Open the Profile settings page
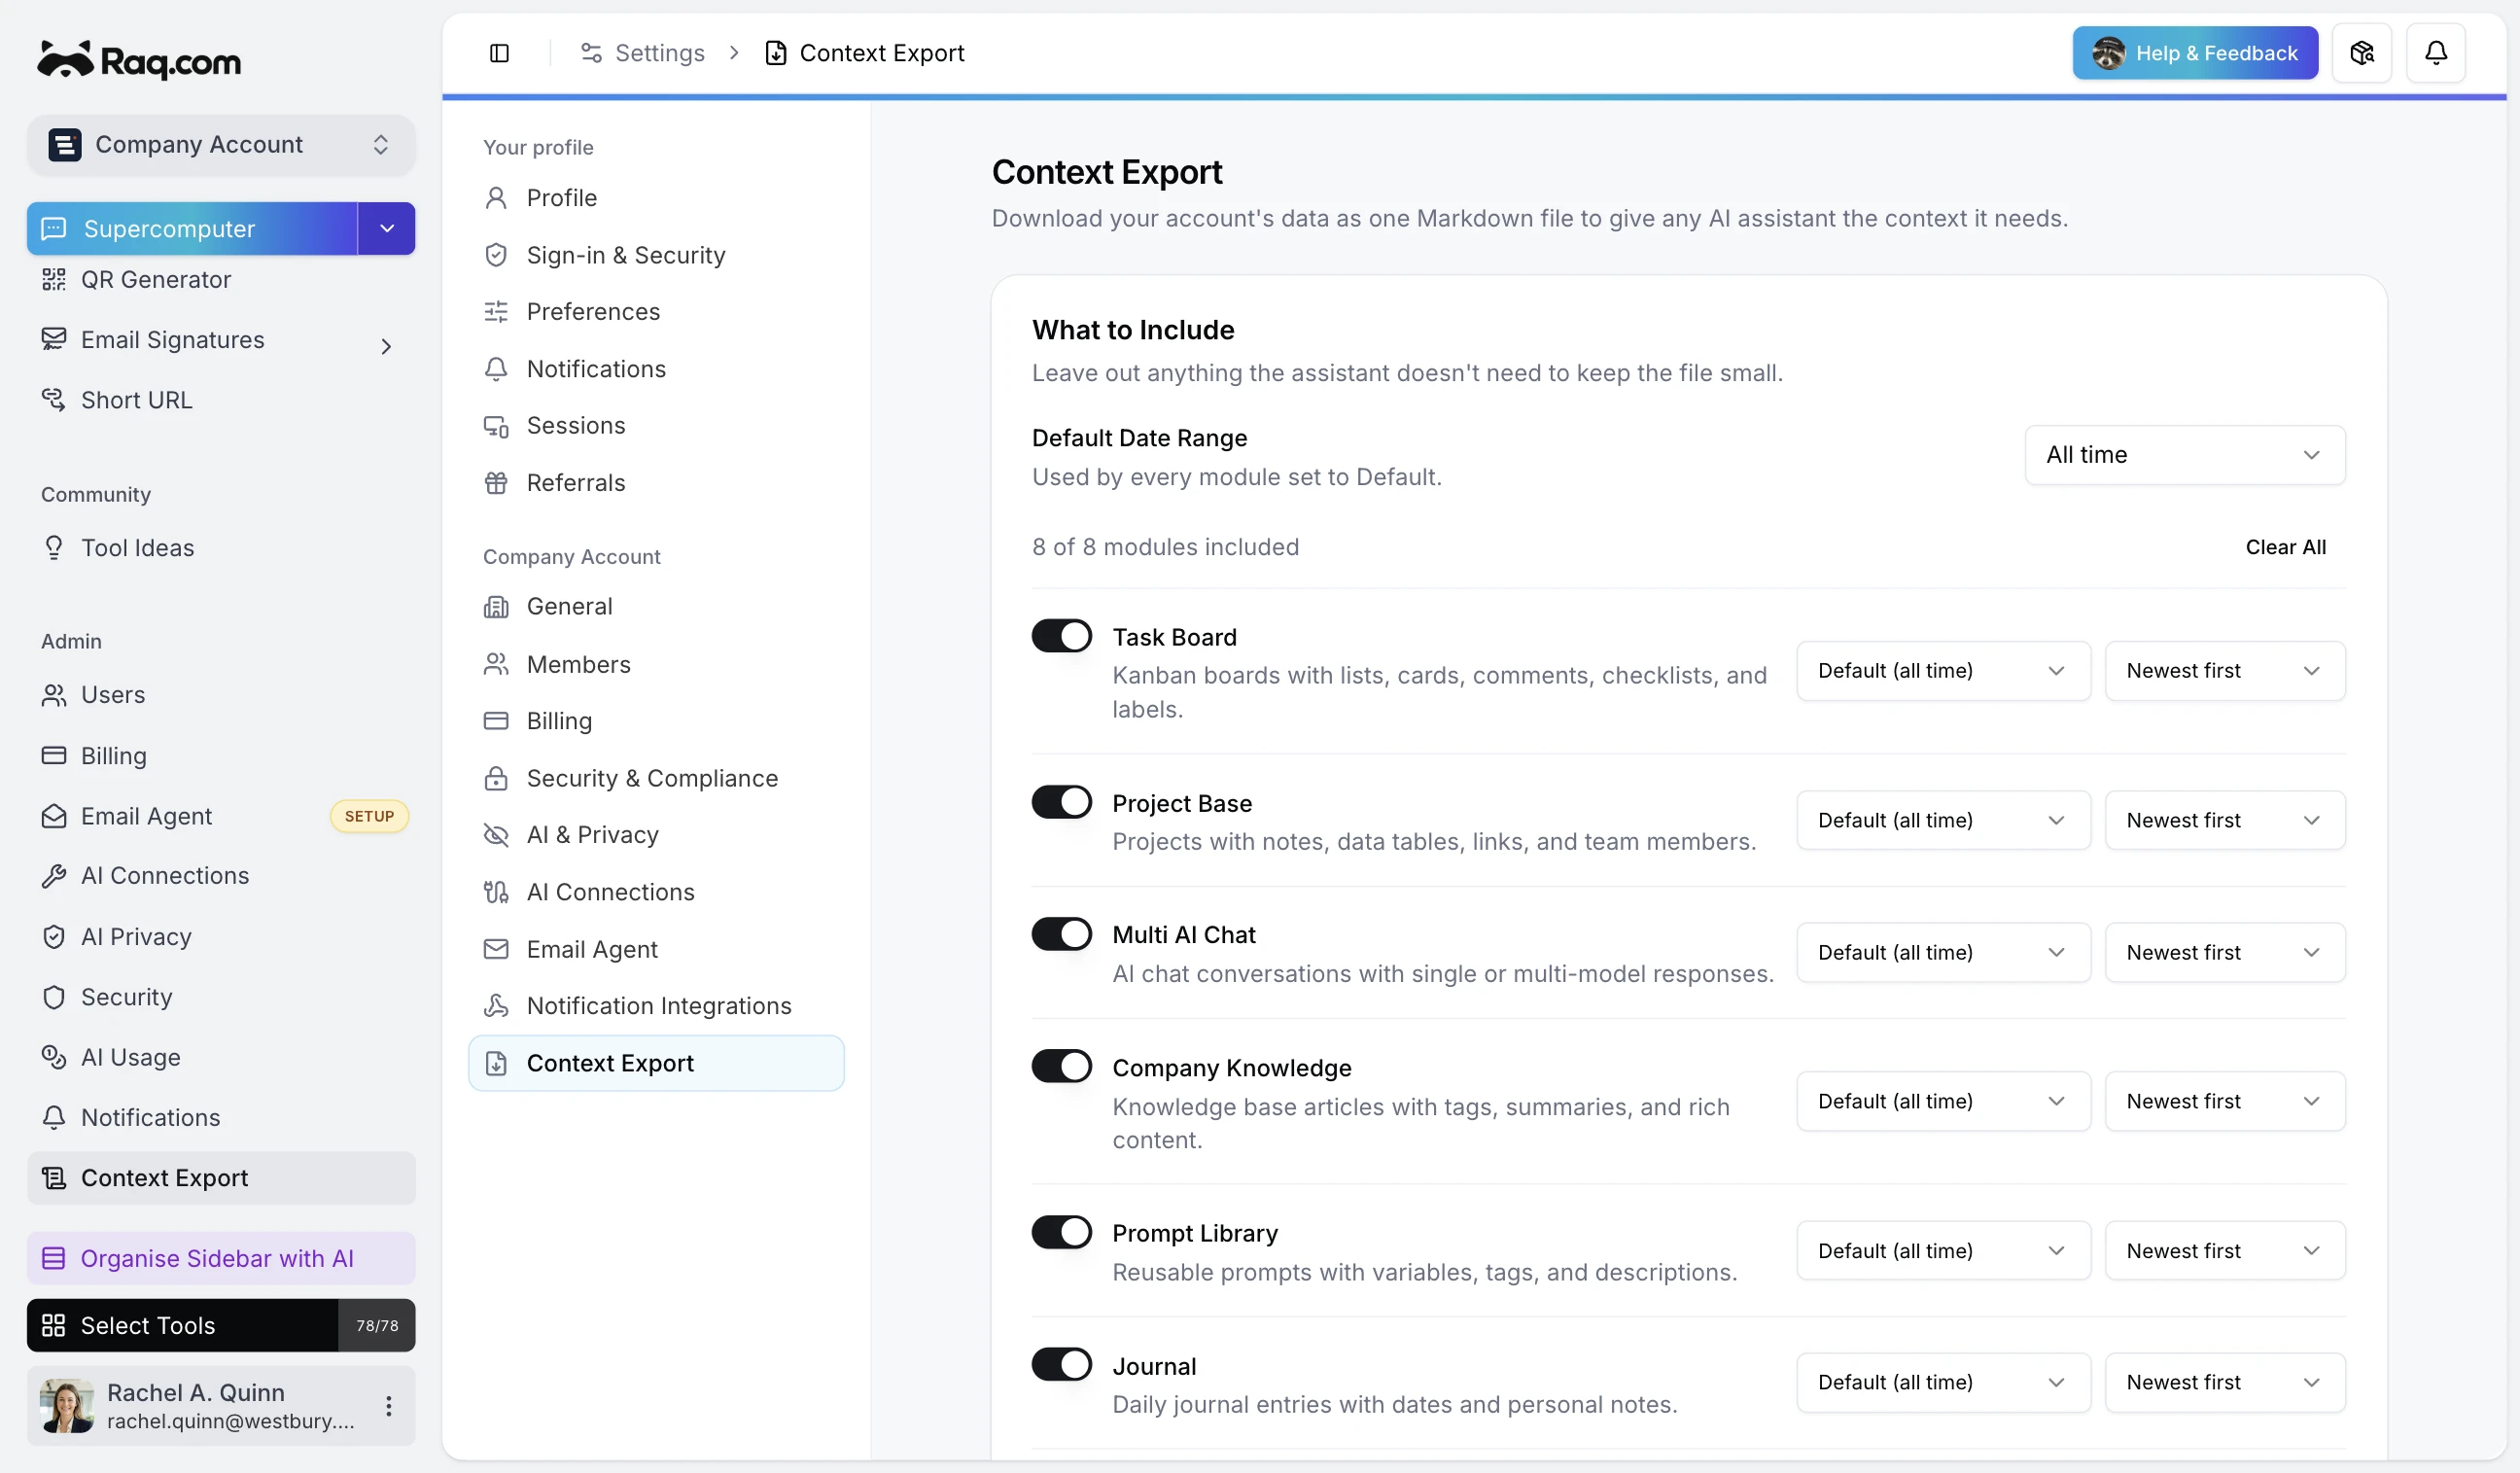 (x=656, y=198)
